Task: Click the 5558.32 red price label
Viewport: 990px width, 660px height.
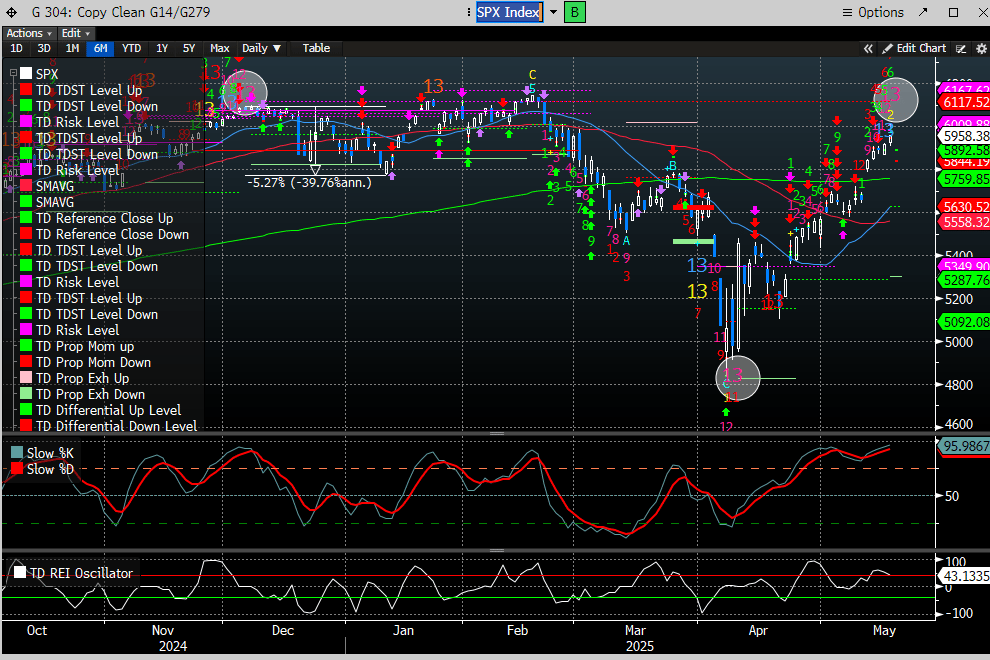Action: (x=965, y=222)
